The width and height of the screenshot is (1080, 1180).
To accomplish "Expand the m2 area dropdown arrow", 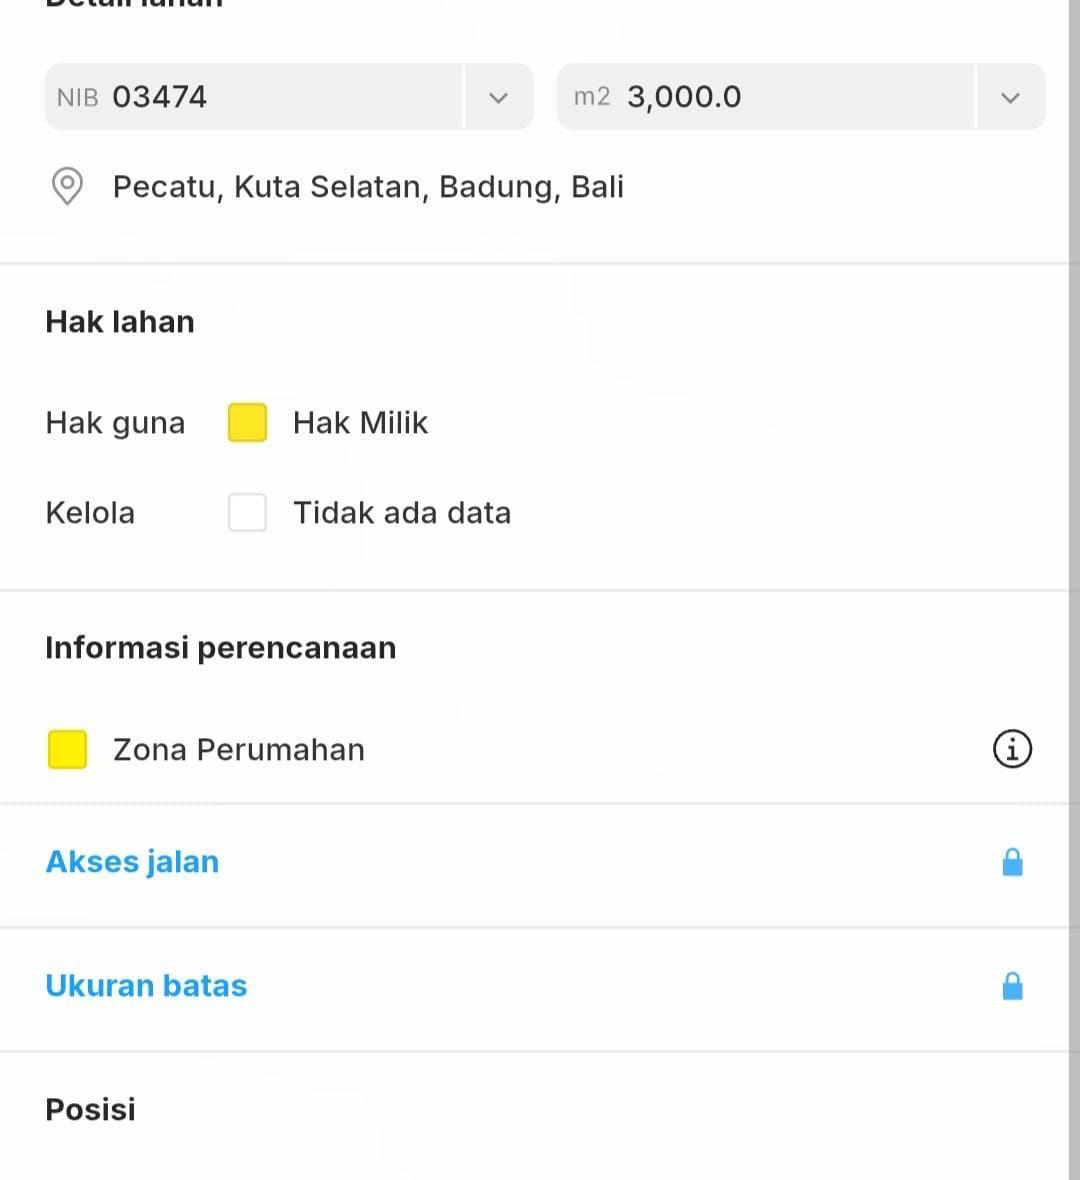I will click(1010, 97).
